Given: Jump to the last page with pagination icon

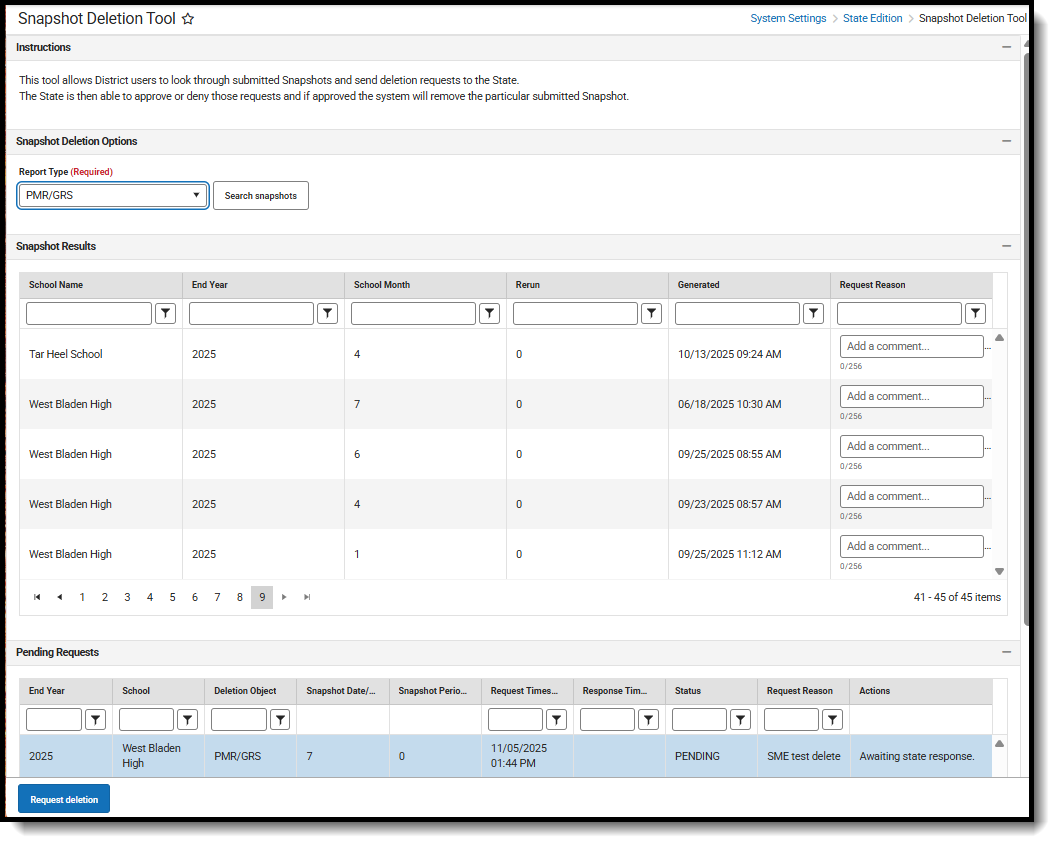Looking at the screenshot, I should click(306, 597).
